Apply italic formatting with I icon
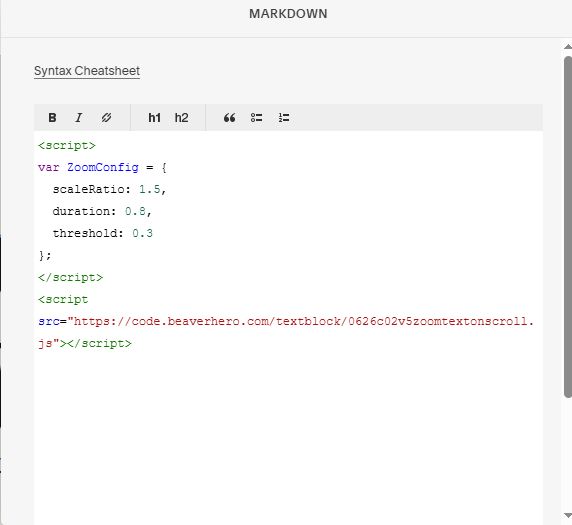The image size is (572, 525). coord(79,117)
